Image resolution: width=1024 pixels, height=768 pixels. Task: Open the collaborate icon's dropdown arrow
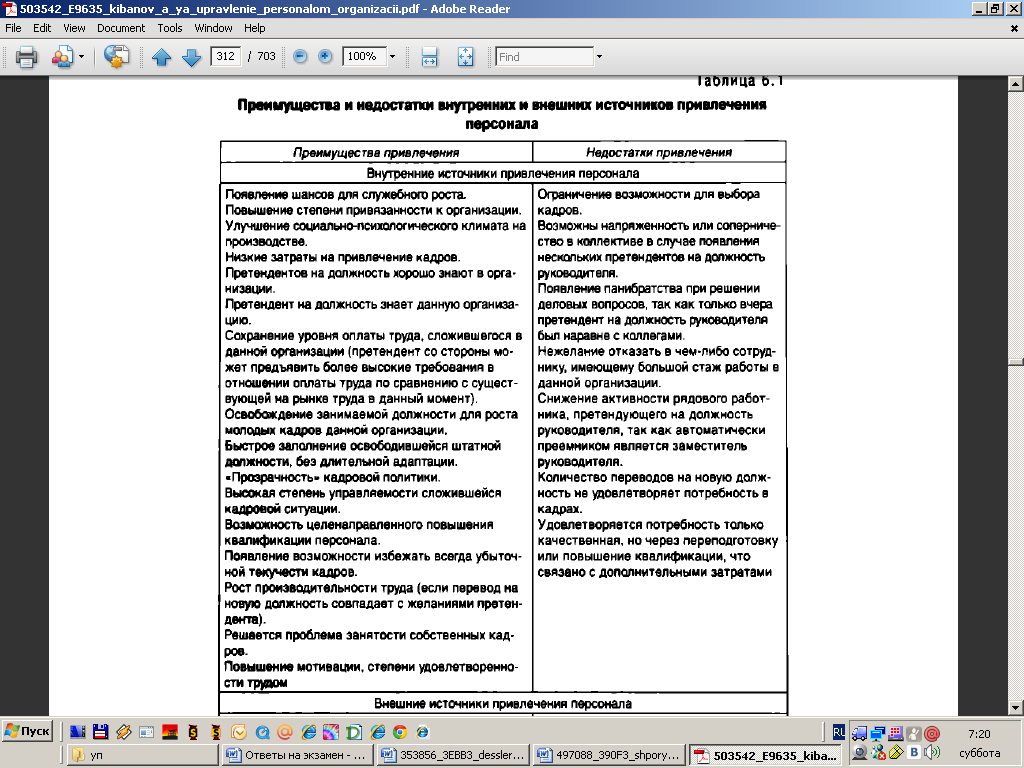pyautogui.click(x=82, y=57)
